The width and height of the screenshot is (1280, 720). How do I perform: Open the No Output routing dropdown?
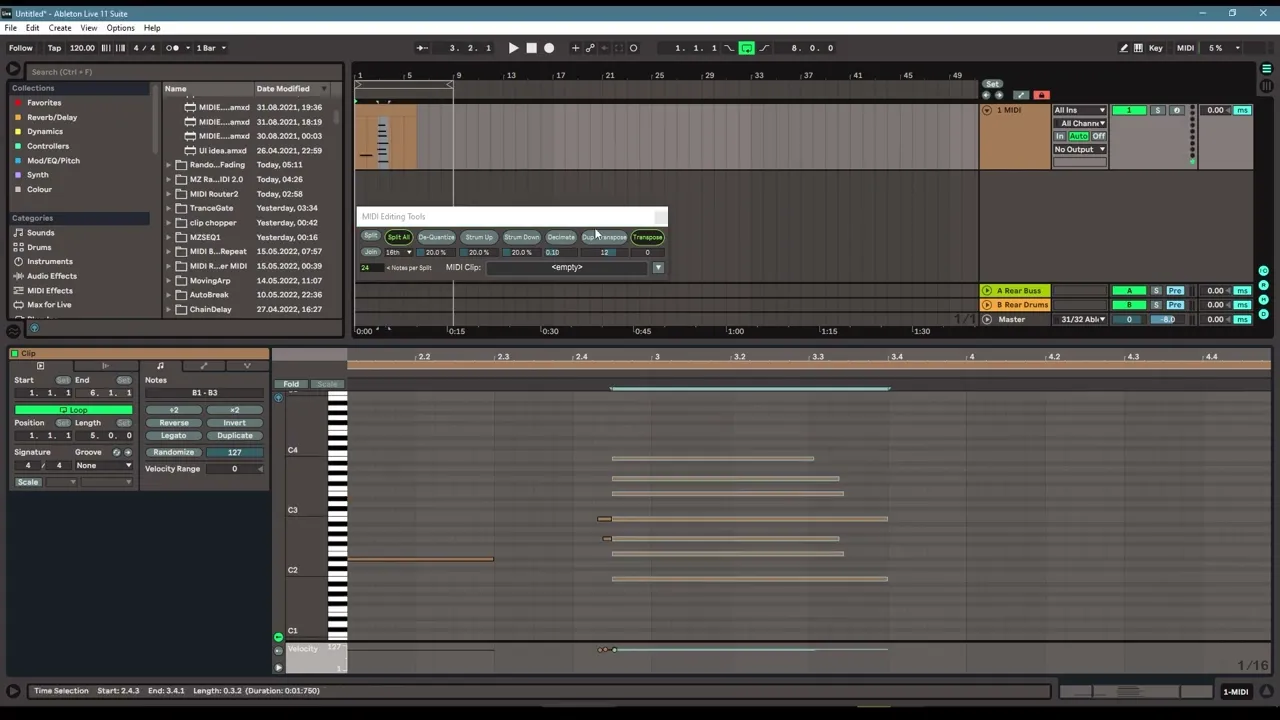click(x=1079, y=149)
